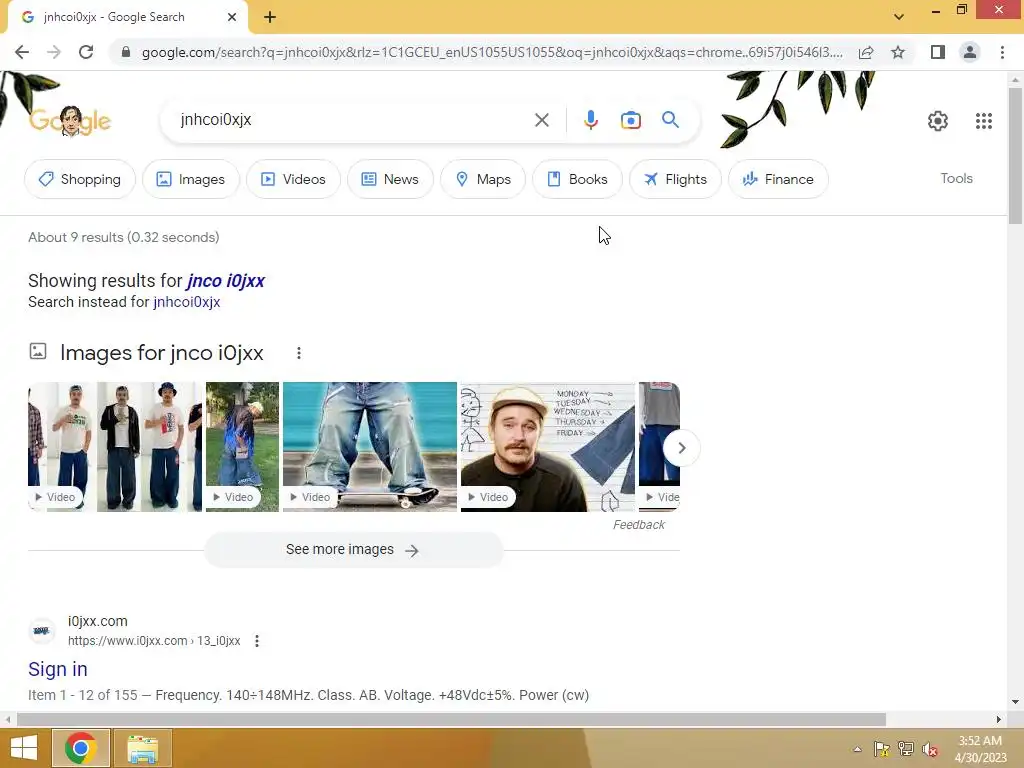
Task: Open the Chrome side panel
Action: pos(938,52)
